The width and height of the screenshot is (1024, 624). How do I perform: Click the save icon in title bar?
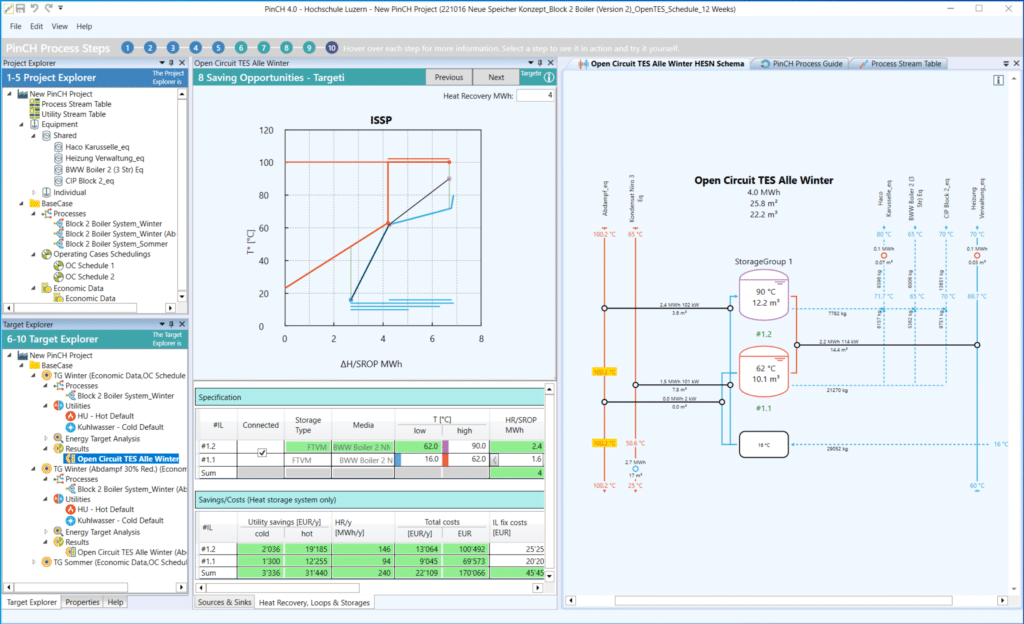pos(20,8)
